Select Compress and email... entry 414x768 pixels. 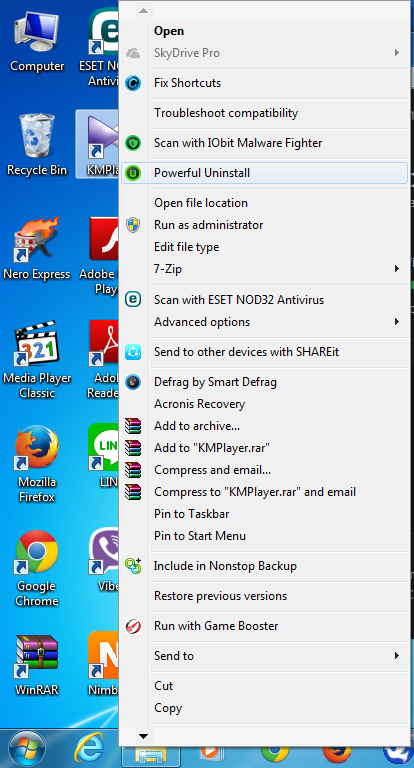[x=264, y=470]
